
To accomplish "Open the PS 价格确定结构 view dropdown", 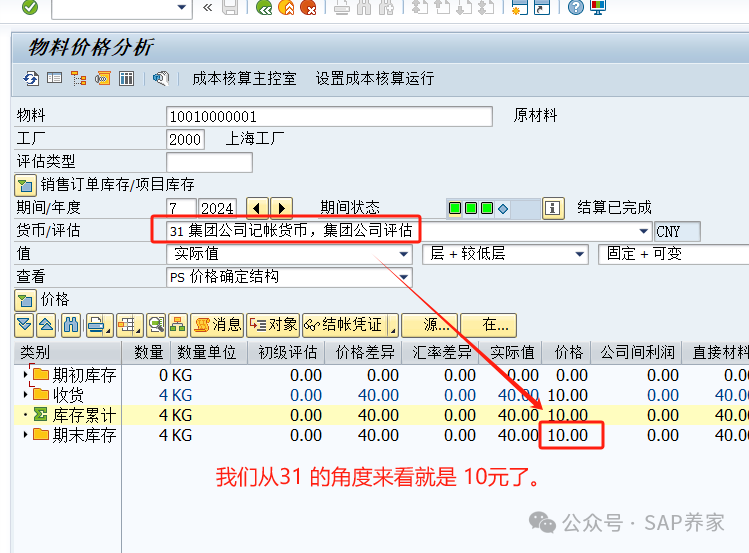I will click(x=404, y=277).
